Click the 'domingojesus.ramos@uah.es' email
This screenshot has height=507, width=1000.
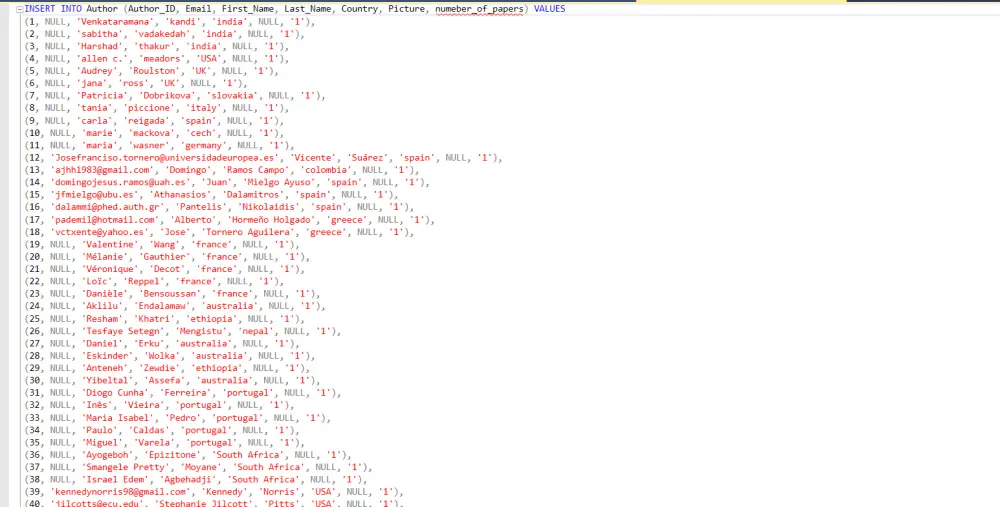coord(121,182)
